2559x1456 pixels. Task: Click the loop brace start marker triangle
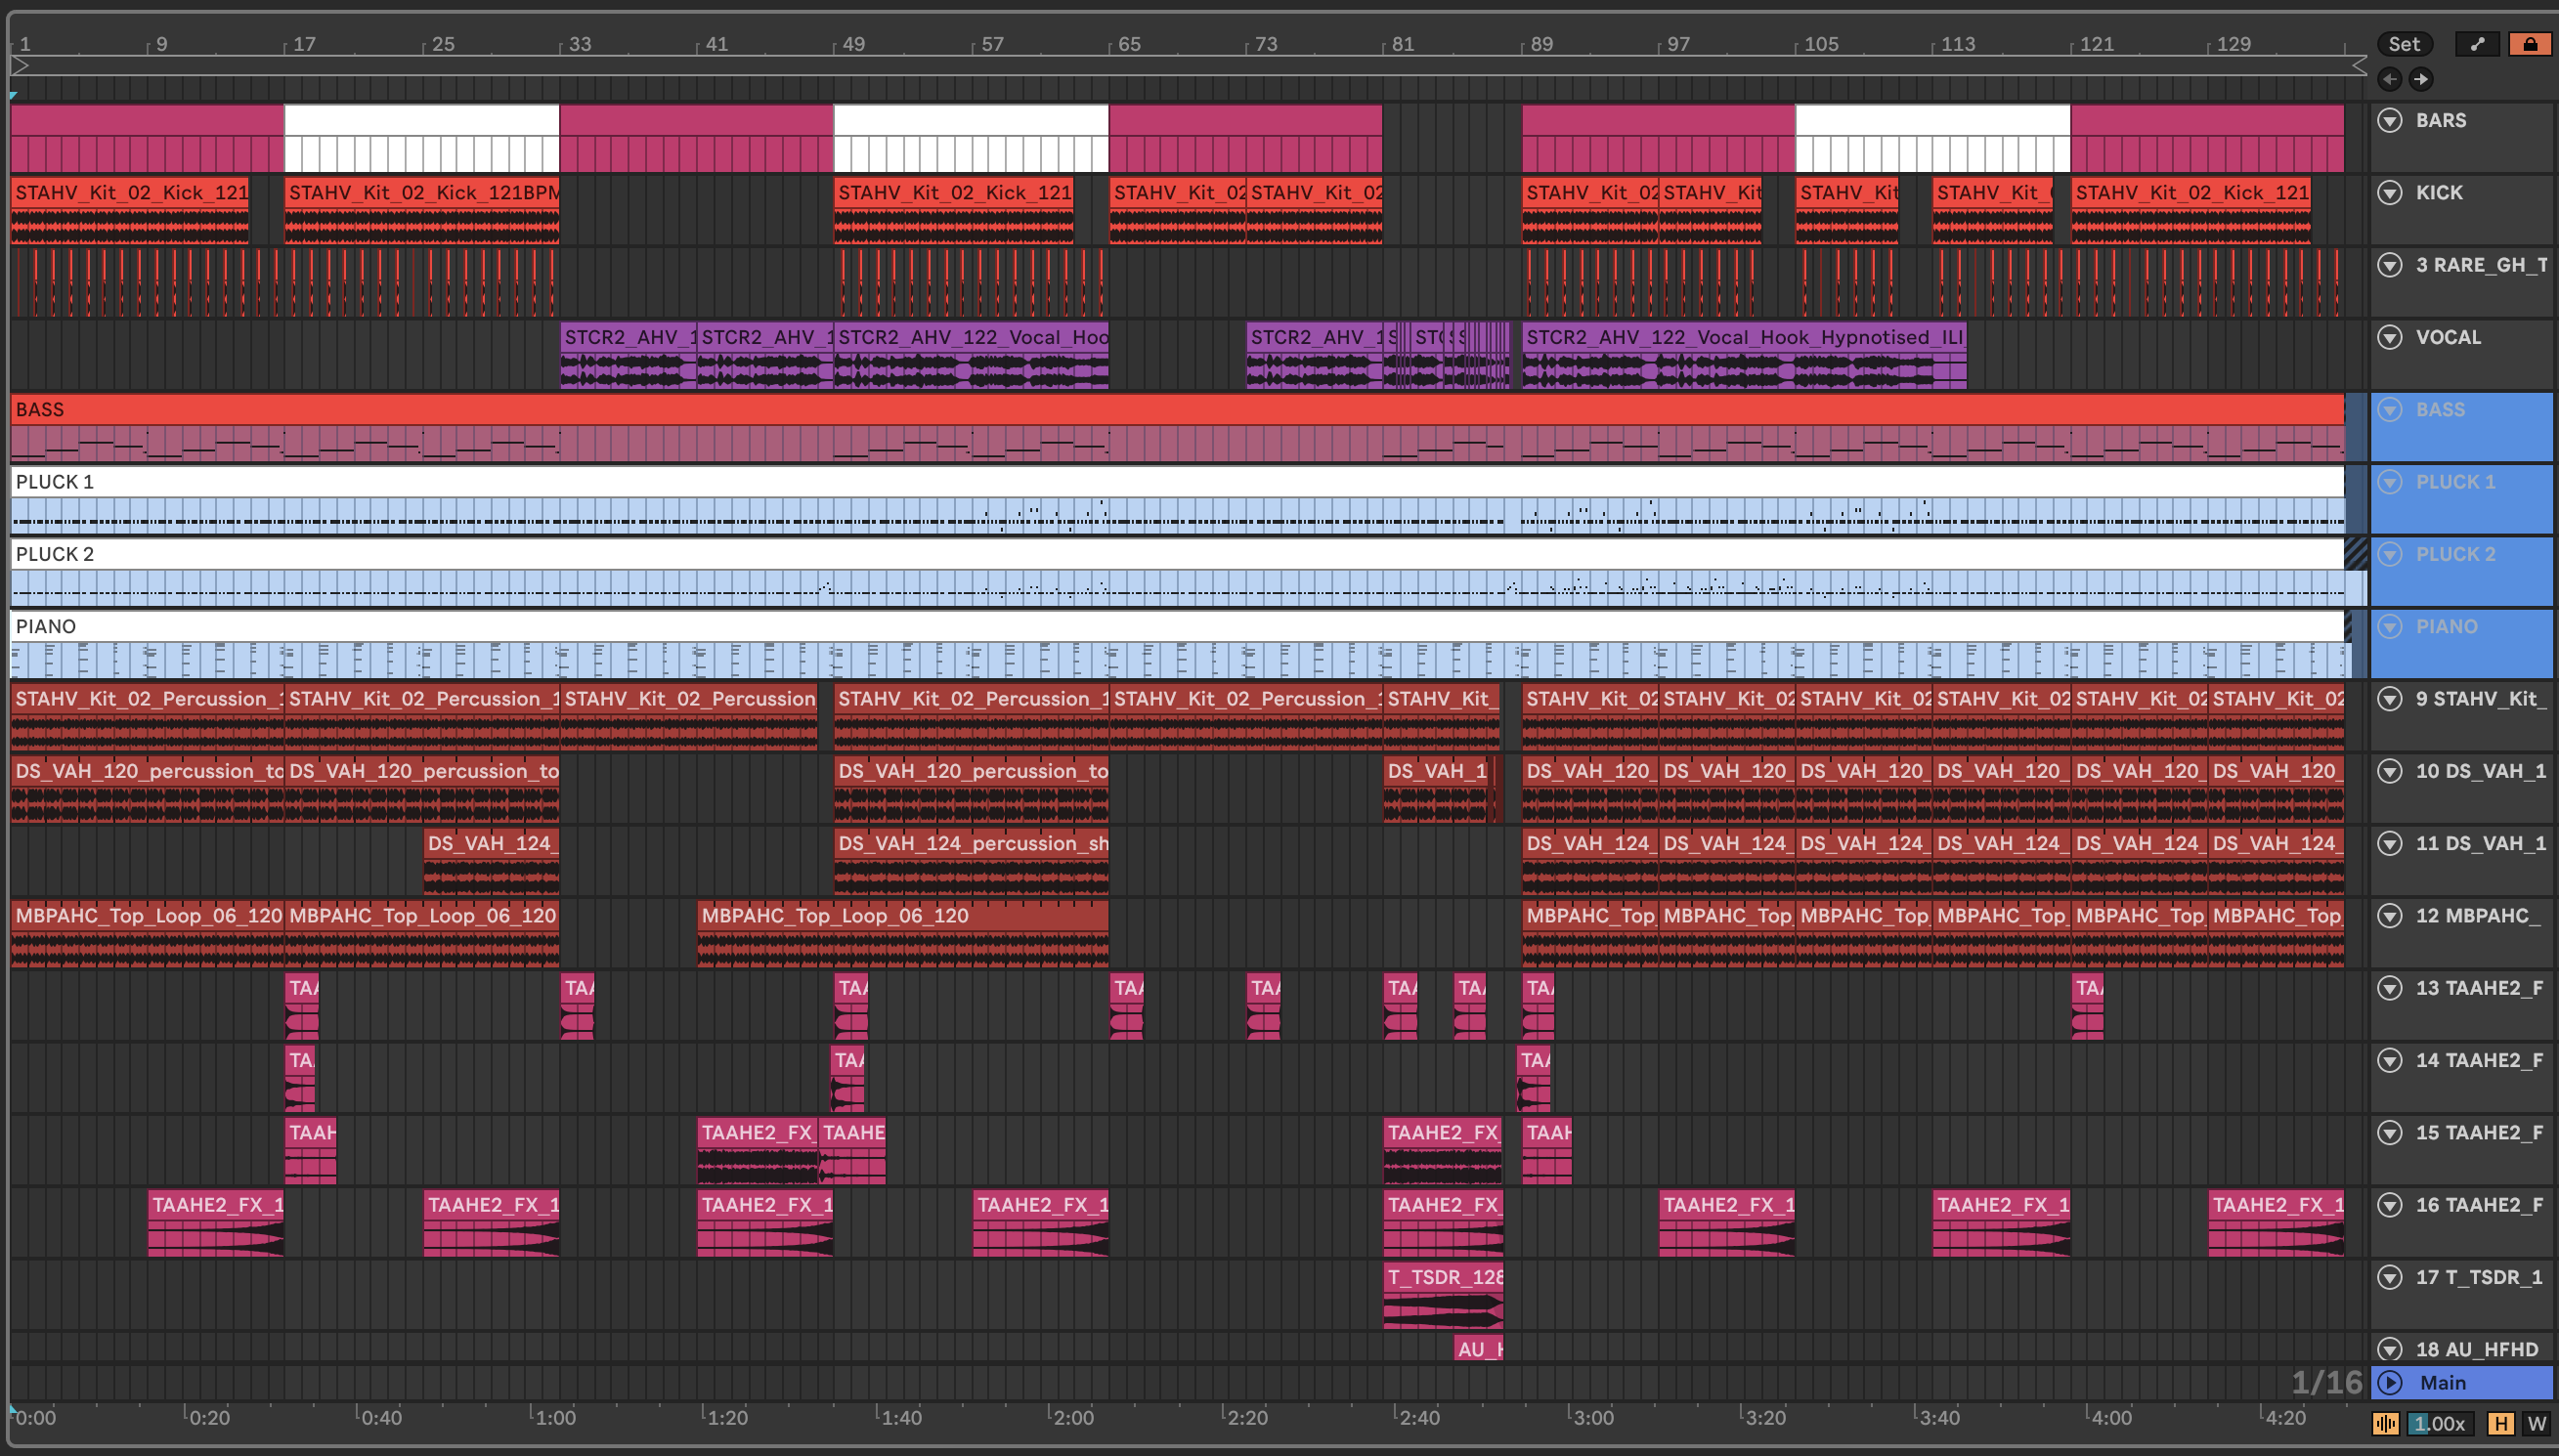click(20, 66)
